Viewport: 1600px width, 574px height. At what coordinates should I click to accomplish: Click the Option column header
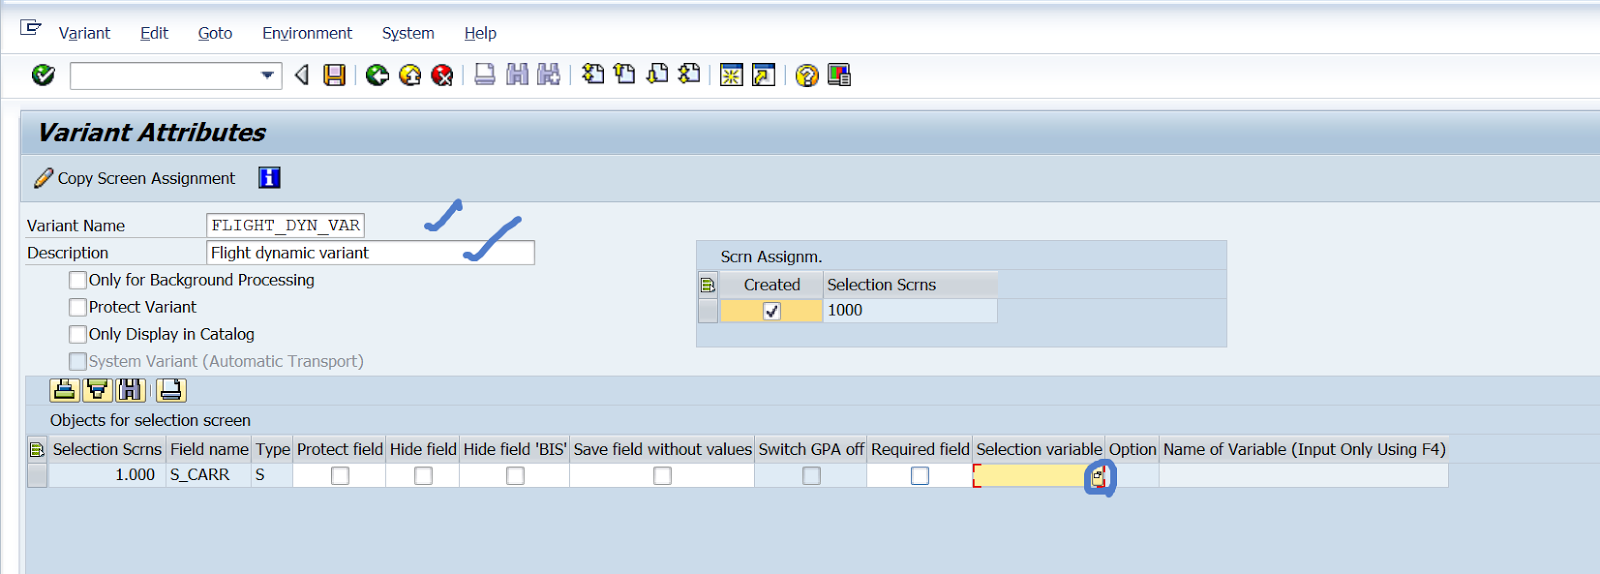[1132, 450]
